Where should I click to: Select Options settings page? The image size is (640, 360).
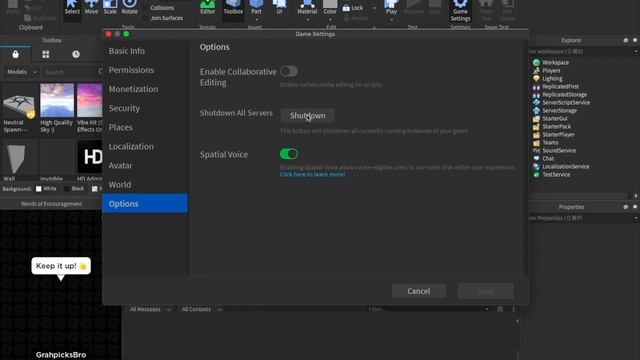coord(145,203)
